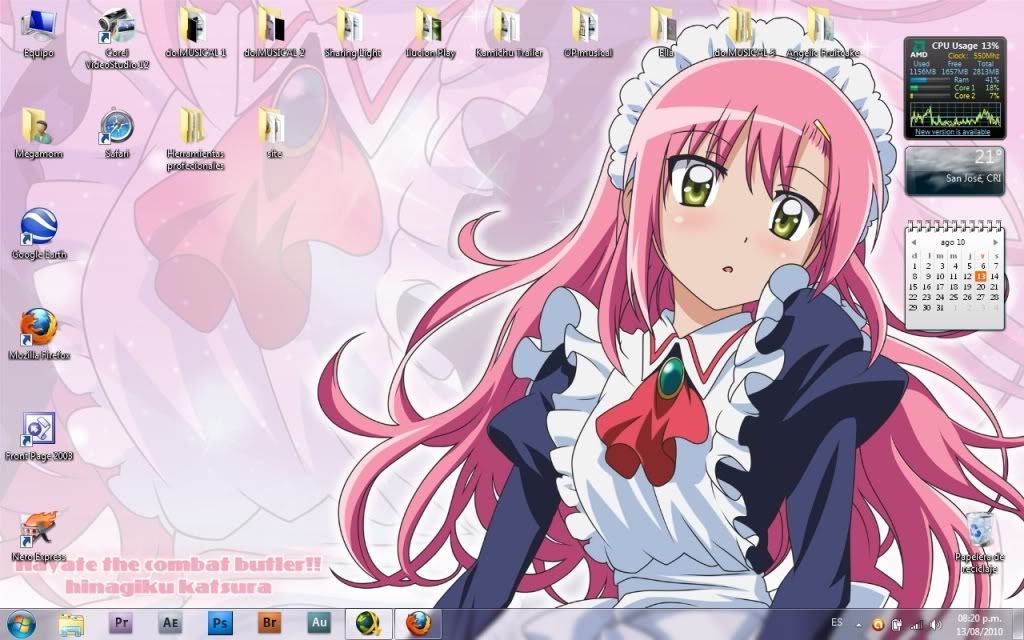This screenshot has width=1024, height=640.
Task: Launch Google Earth desktop shortcut
Action: [x=39, y=234]
